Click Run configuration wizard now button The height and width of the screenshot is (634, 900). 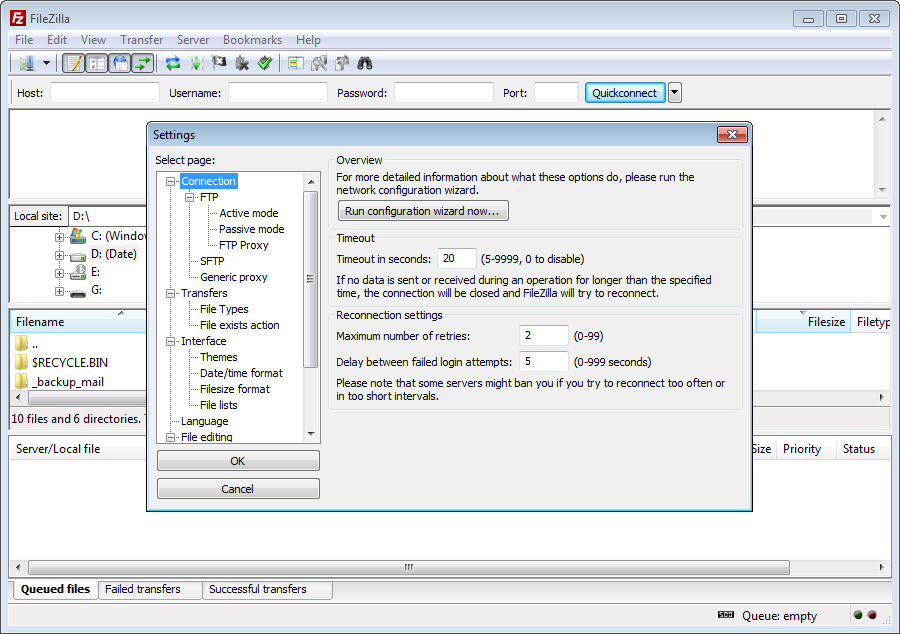point(423,211)
